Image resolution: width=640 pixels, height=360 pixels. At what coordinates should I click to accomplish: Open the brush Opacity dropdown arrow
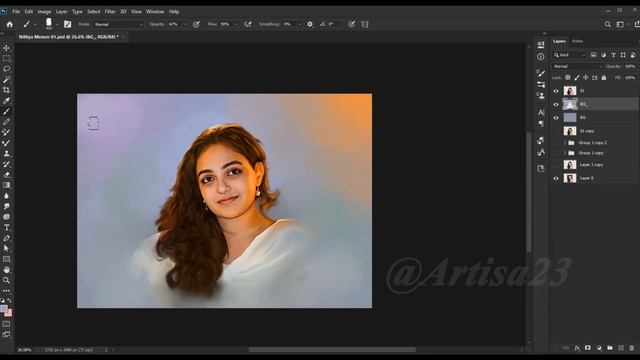(x=184, y=24)
